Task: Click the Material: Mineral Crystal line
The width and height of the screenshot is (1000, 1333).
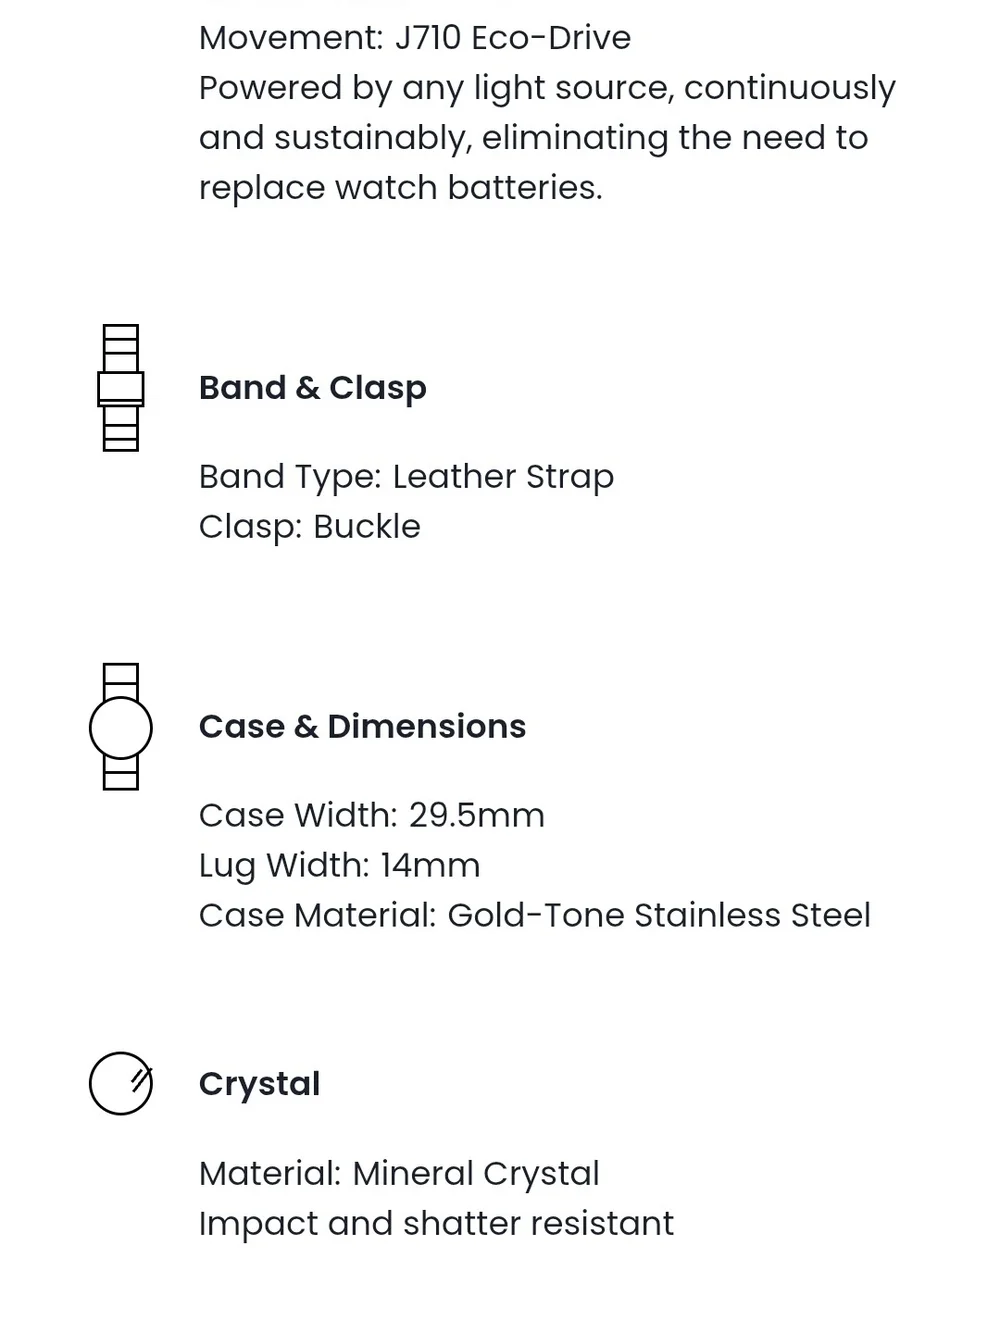Action: point(399,1174)
